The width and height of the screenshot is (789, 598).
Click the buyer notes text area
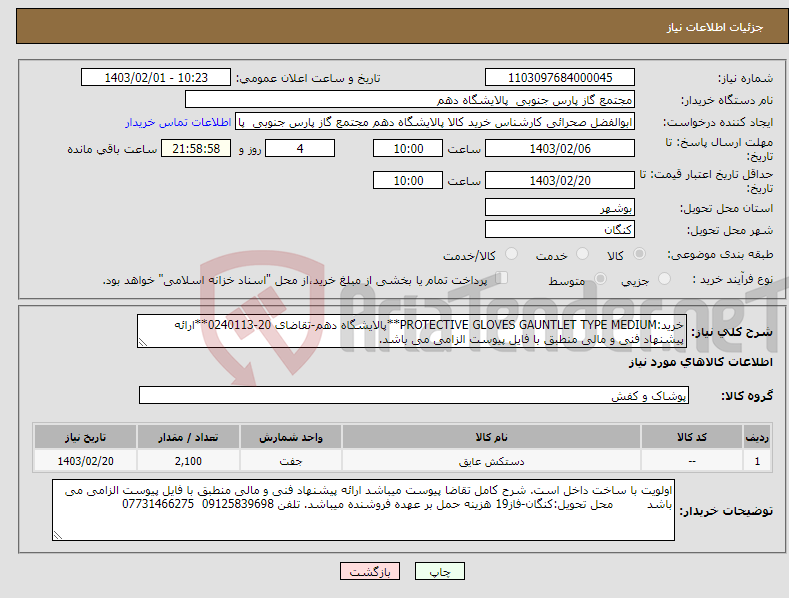tap(363, 510)
